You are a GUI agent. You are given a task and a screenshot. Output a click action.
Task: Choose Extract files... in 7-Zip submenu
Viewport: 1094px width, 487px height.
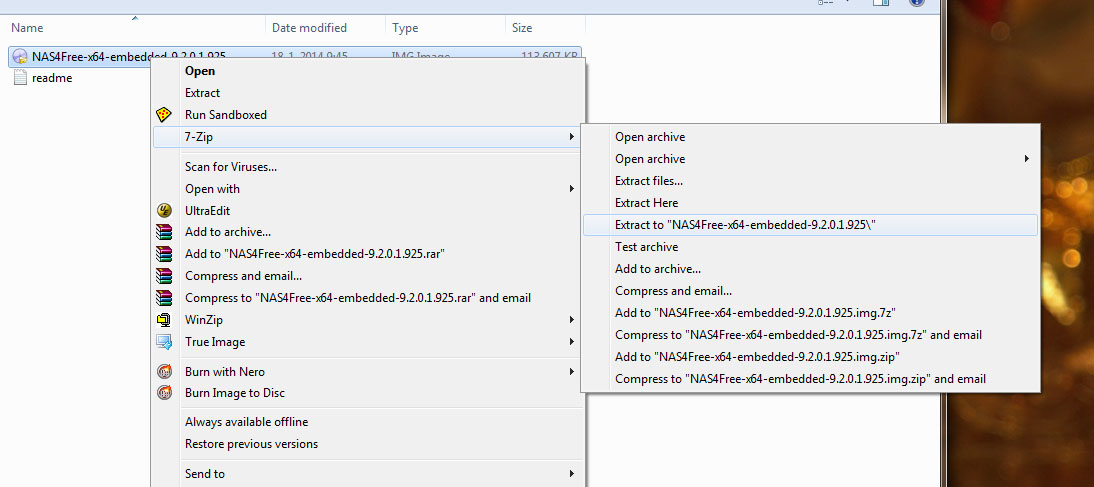(649, 181)
